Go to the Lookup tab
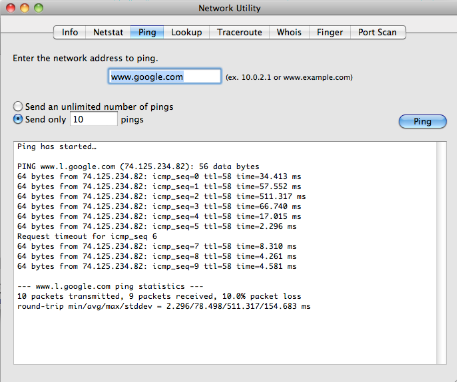 (186, 32)
